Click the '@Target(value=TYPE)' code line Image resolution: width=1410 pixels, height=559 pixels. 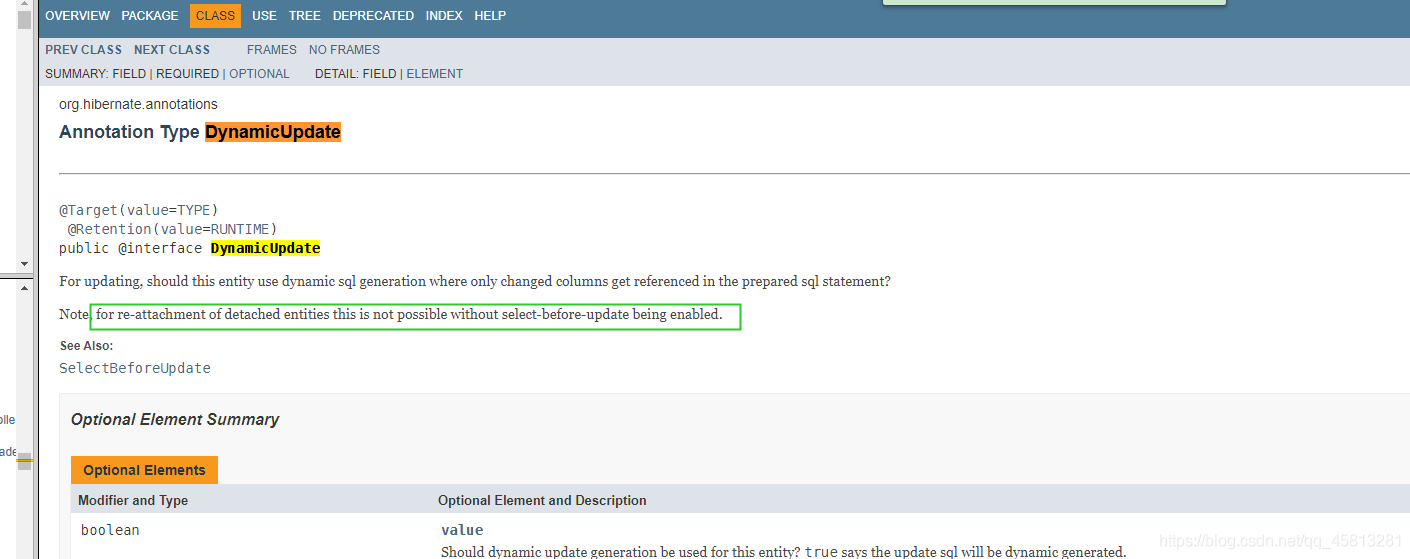pos(139,210)
